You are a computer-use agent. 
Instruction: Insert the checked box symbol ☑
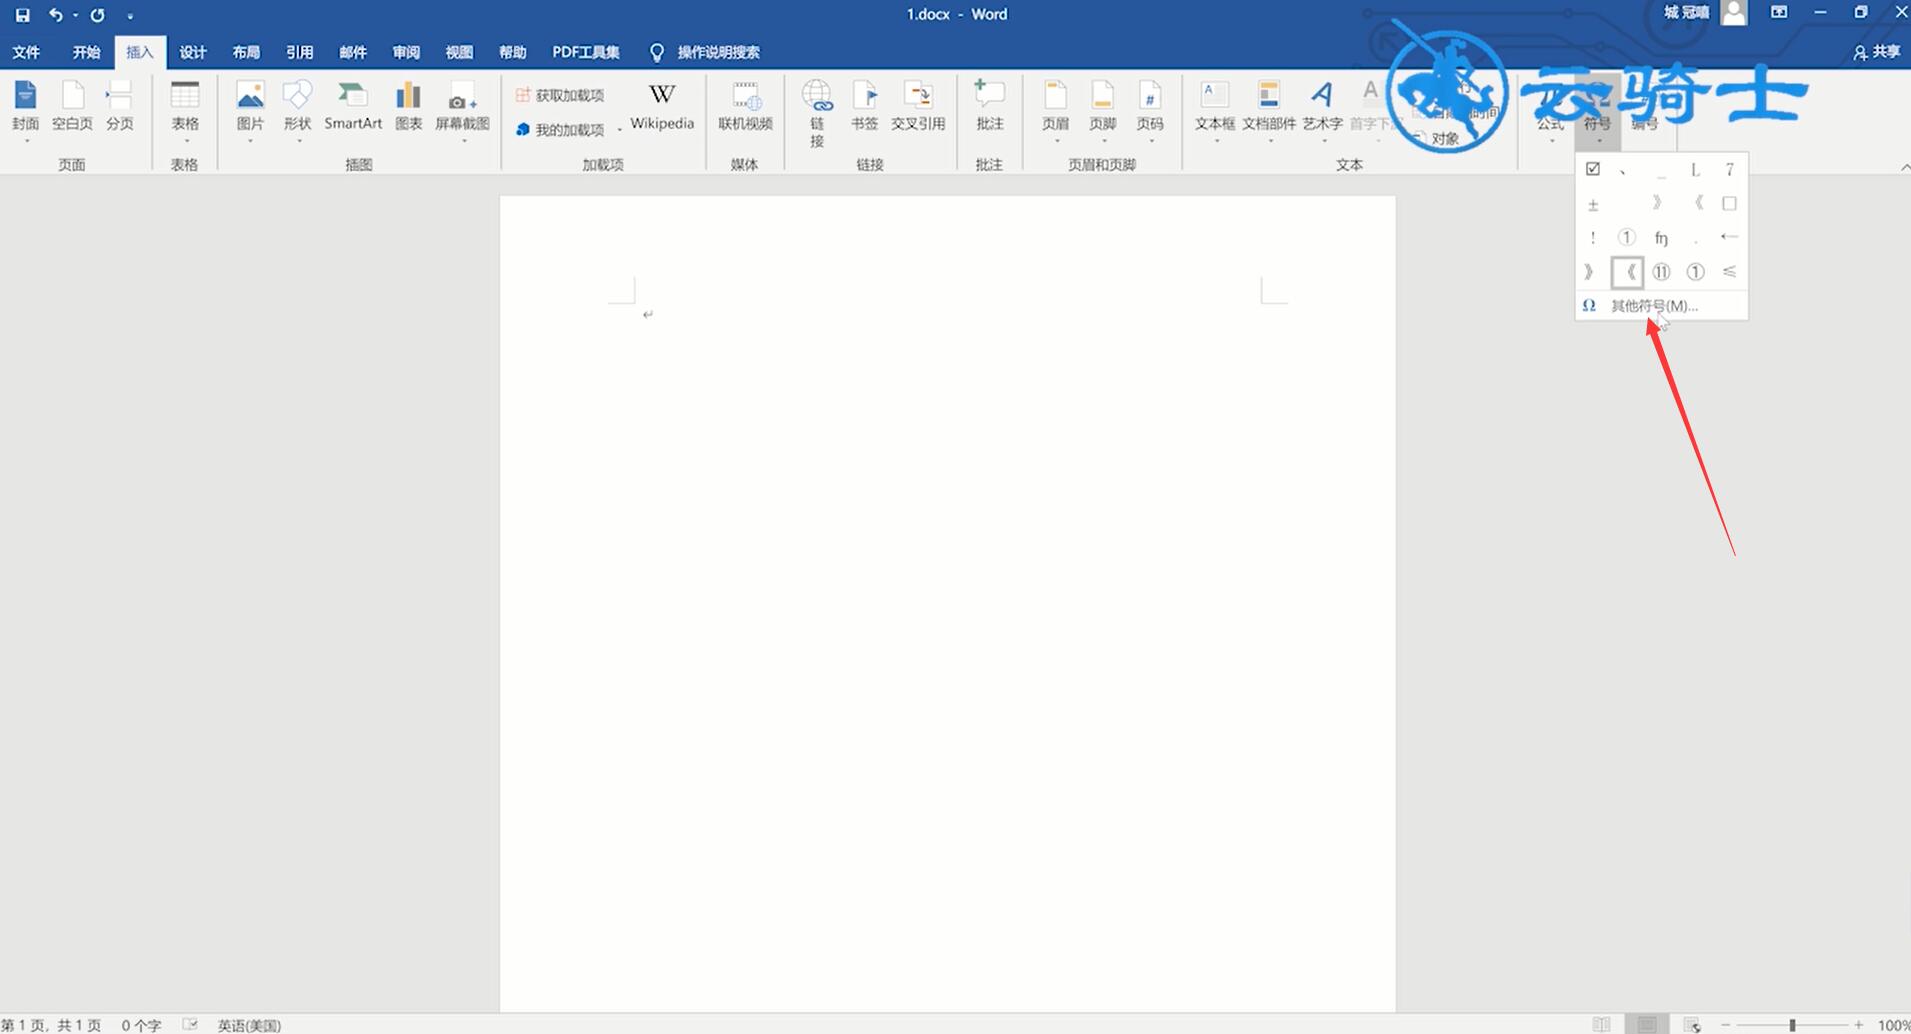pyautogui.click(x=1593, y=169)
